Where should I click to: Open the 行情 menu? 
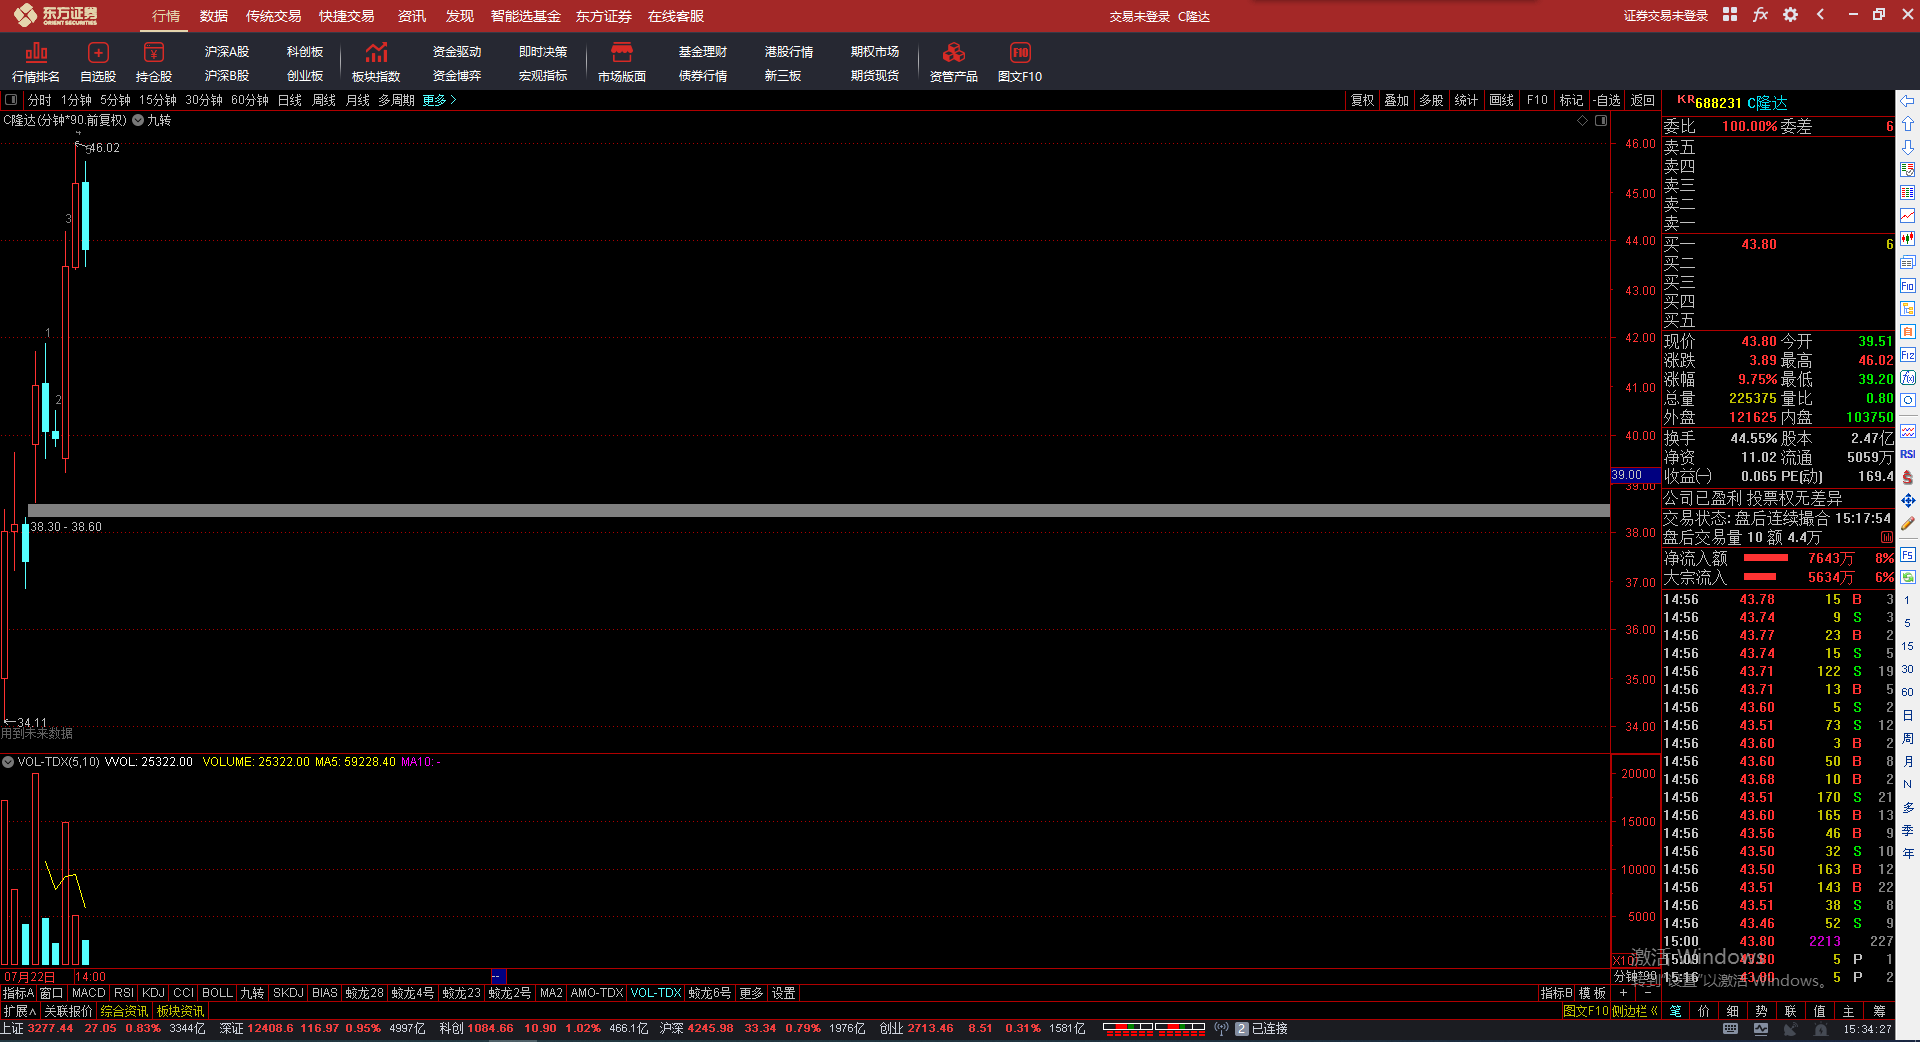coord(166,16)
